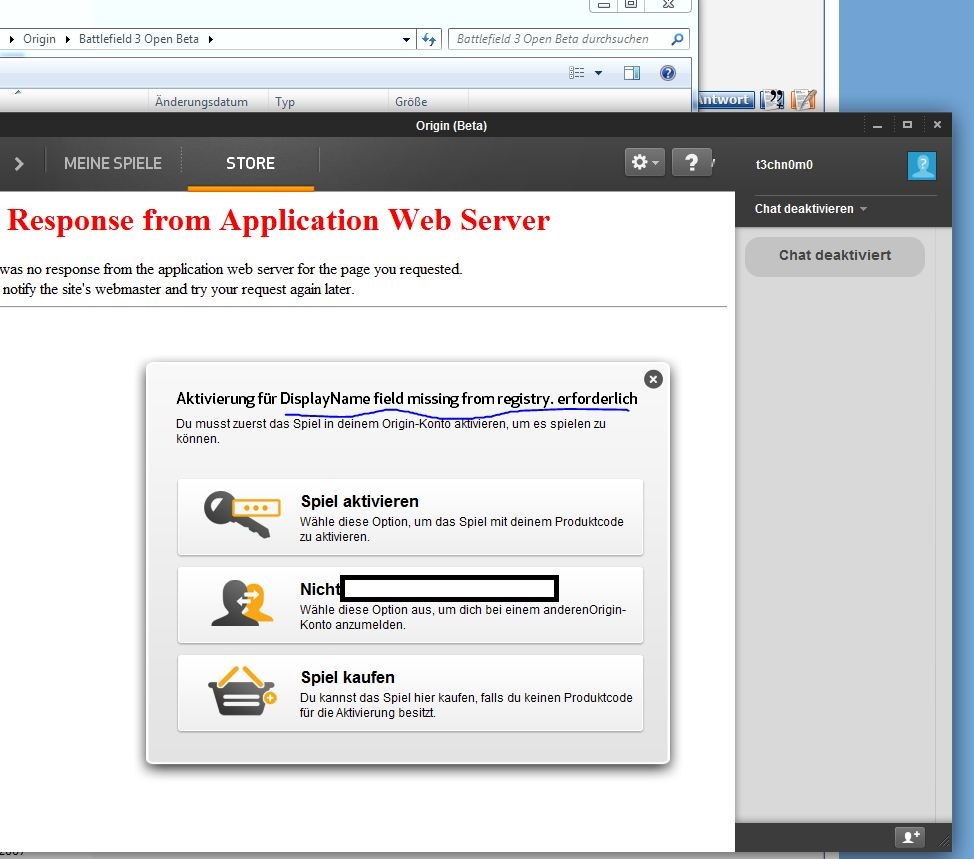Open the Origin settings gear menu
Image resolution: width=974 pixels, height=859 pixels.
point(644,163)
